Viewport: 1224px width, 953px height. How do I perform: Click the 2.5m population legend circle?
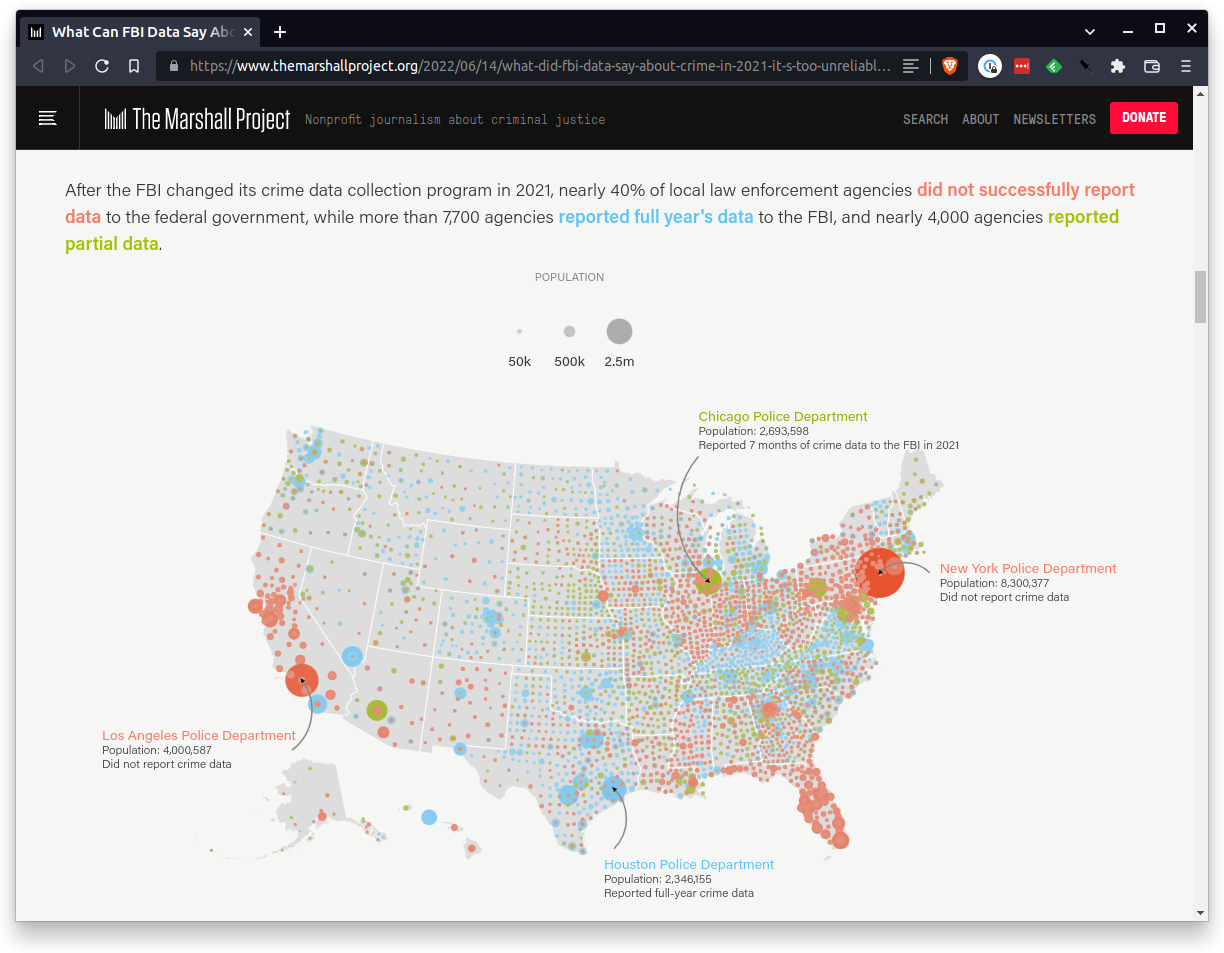[619, 331]
